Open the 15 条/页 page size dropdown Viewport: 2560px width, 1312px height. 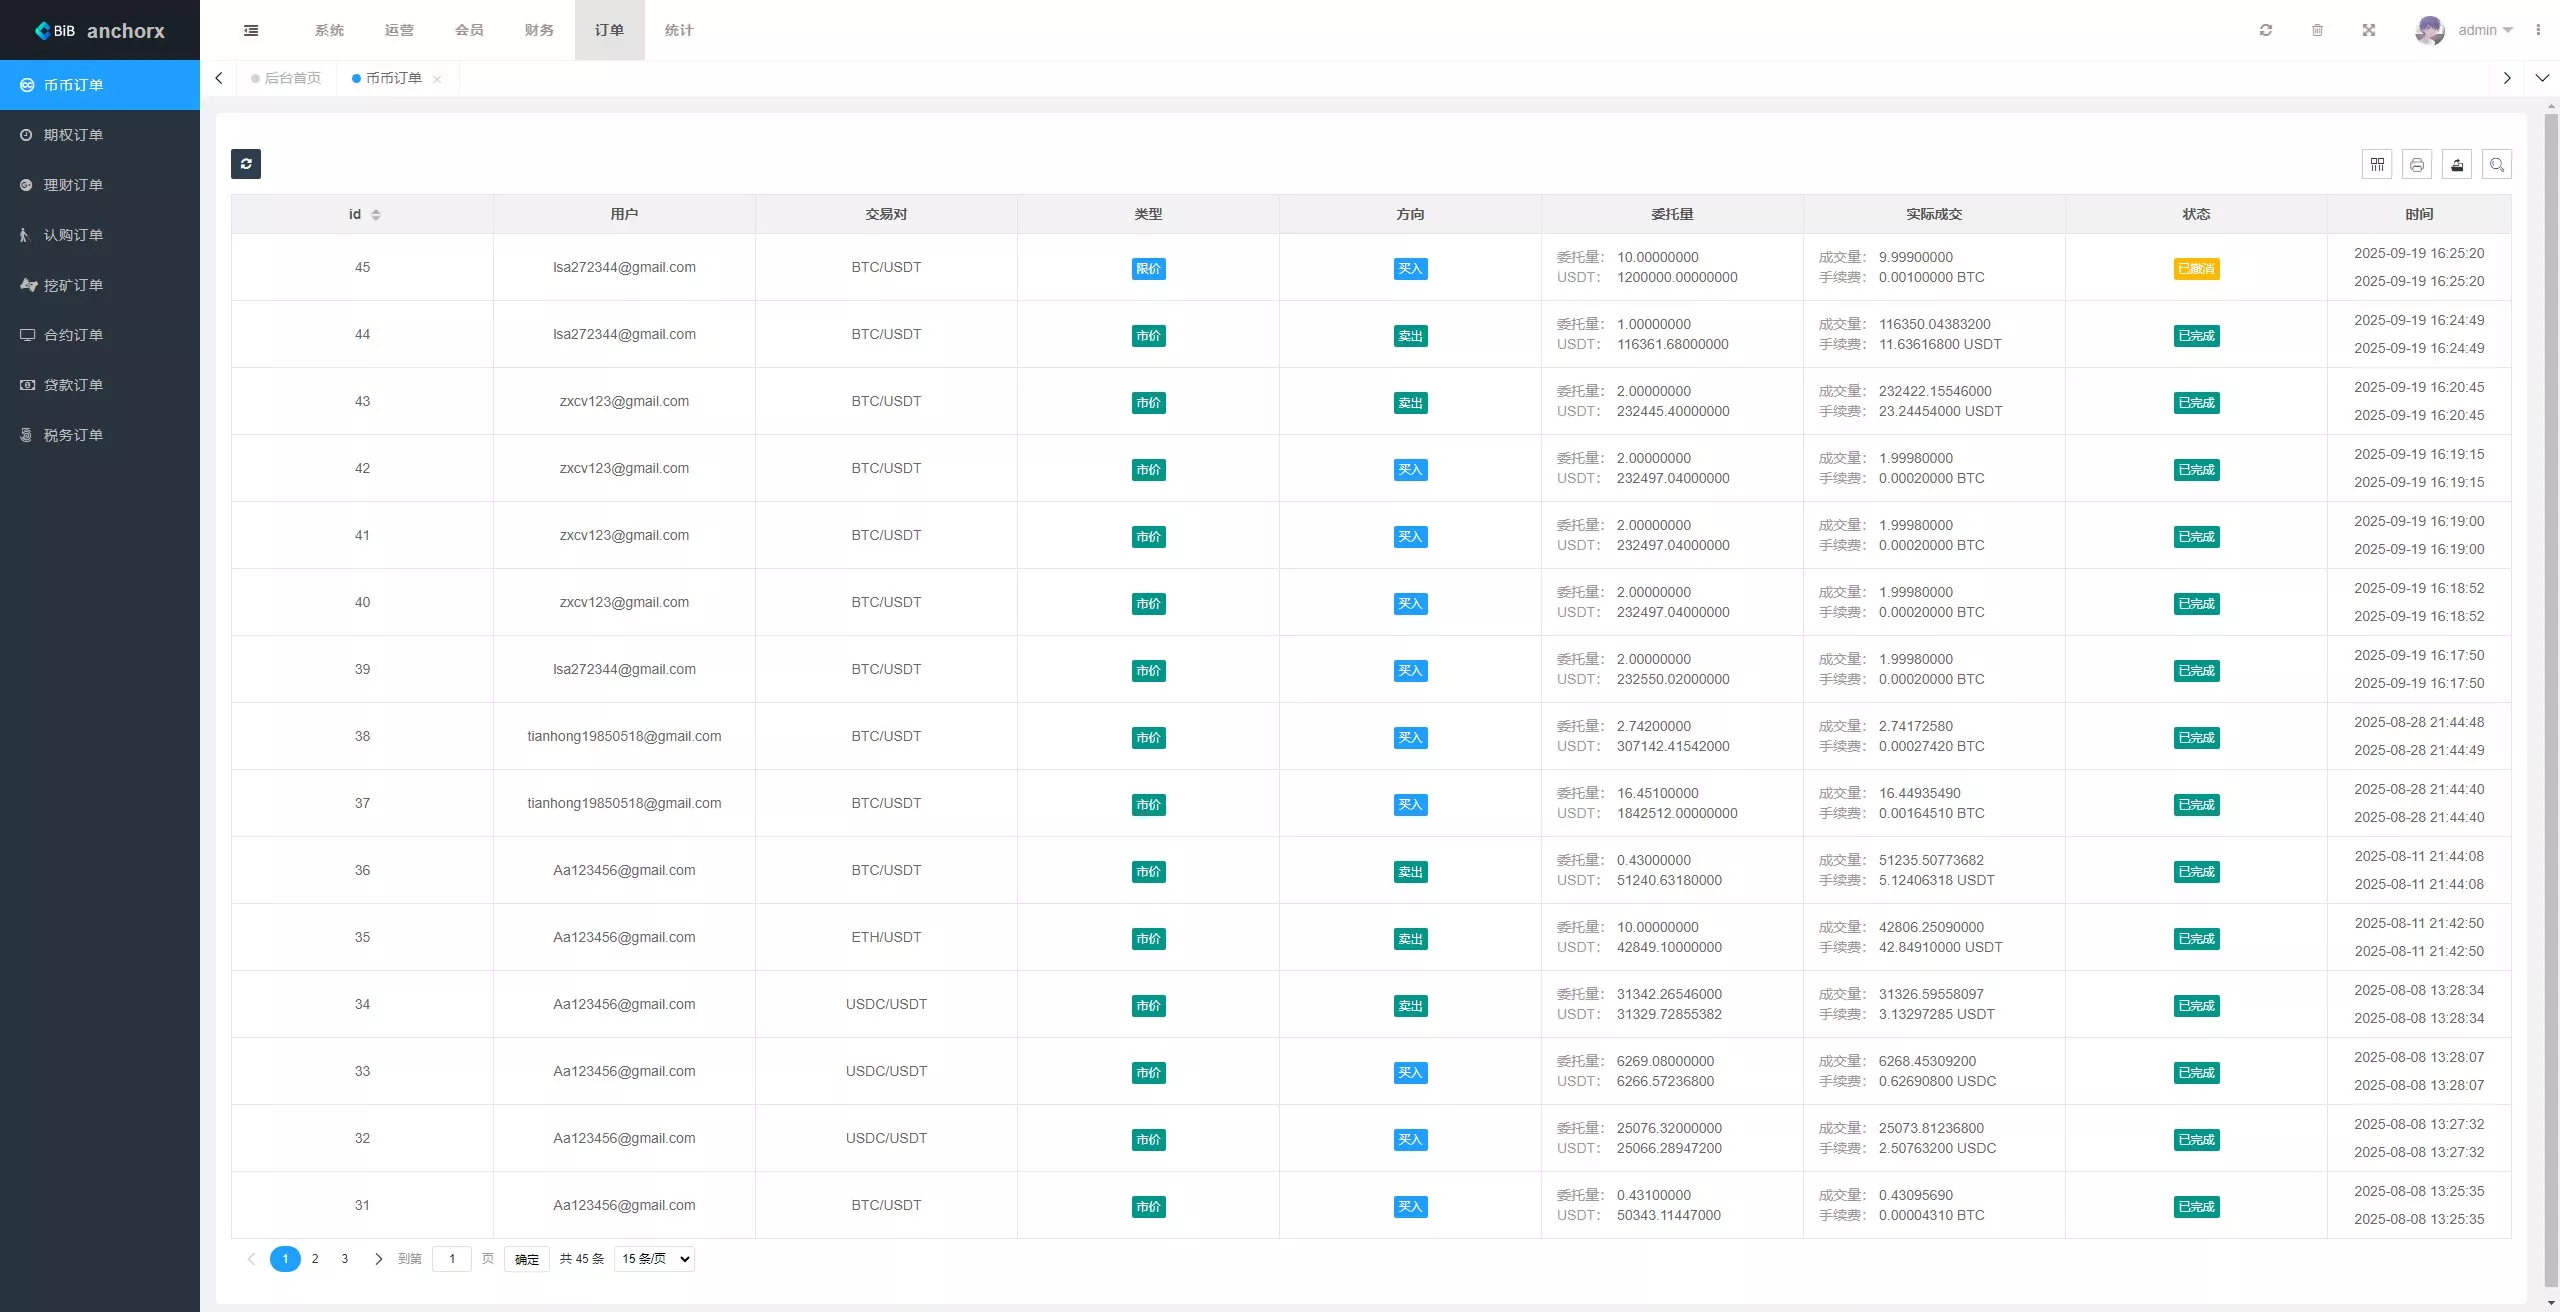(655, 1259)
